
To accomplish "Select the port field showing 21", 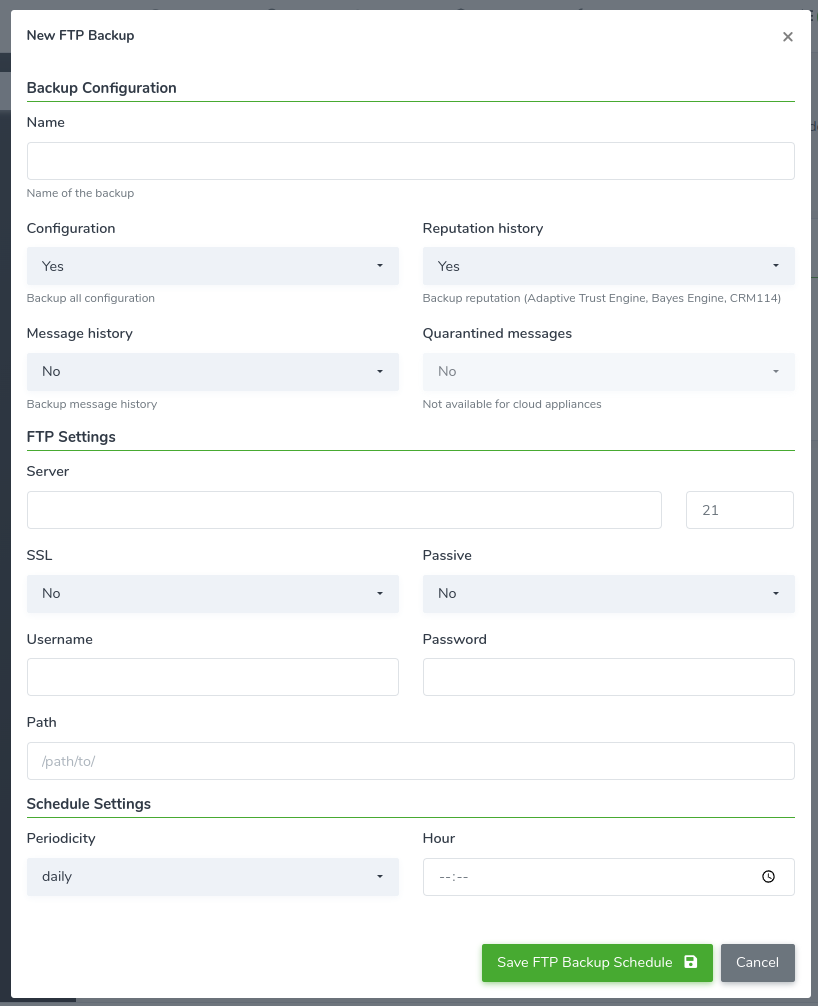I will point(740,510).
